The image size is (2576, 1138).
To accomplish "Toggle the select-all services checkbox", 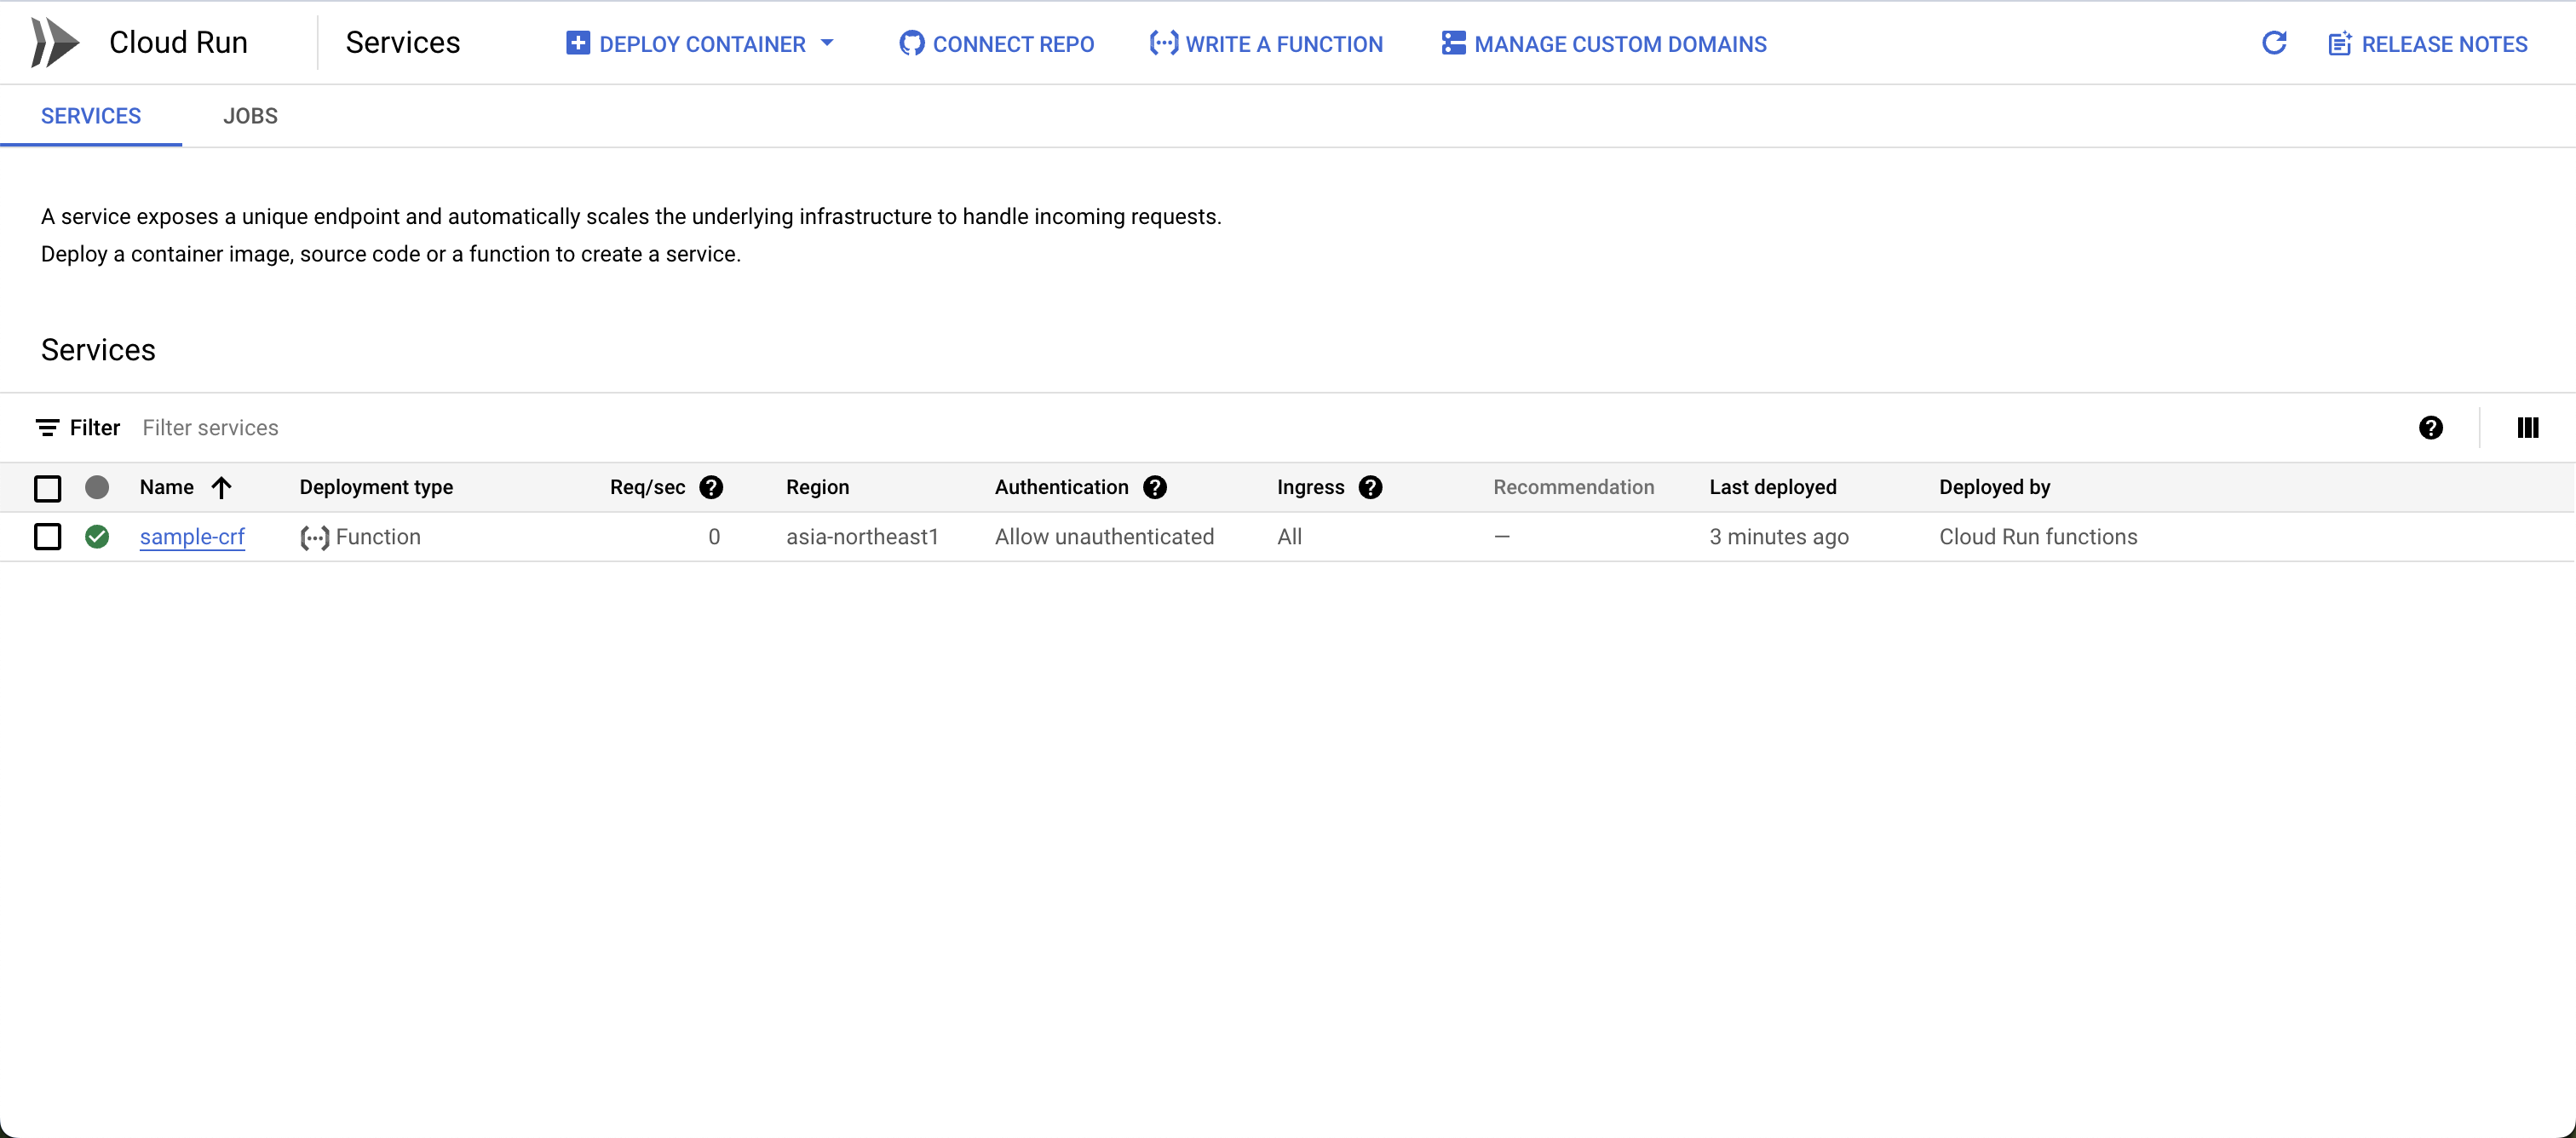I will tap(47, 488).
